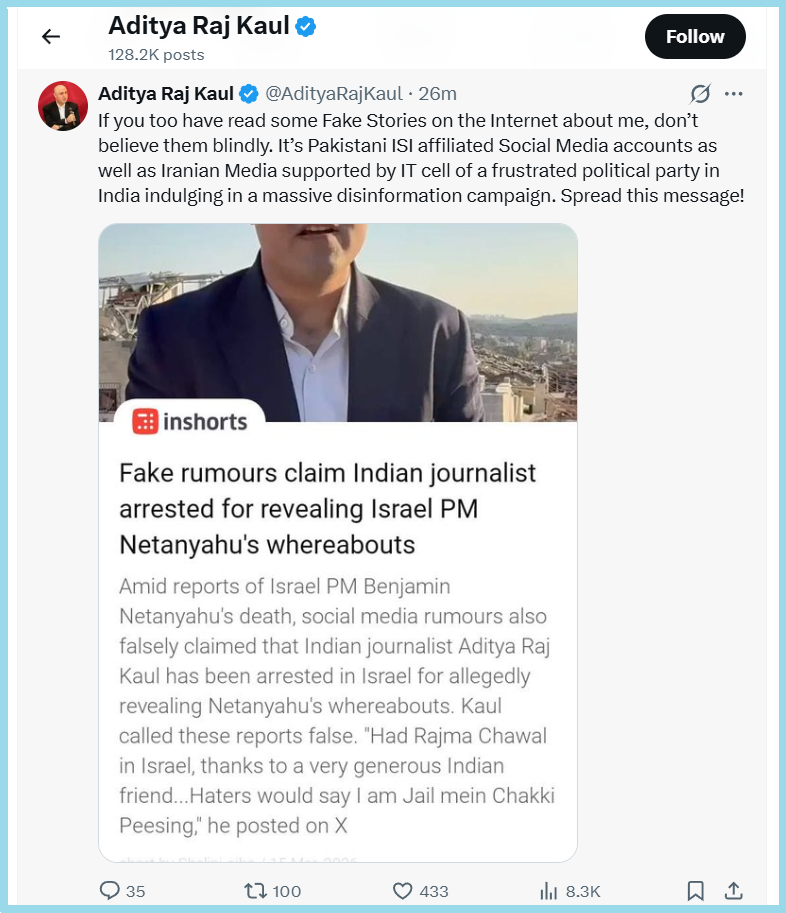Open the Fake rumours headline text
786x913 pixels.
pyautogui.click(x=328, y=509)
